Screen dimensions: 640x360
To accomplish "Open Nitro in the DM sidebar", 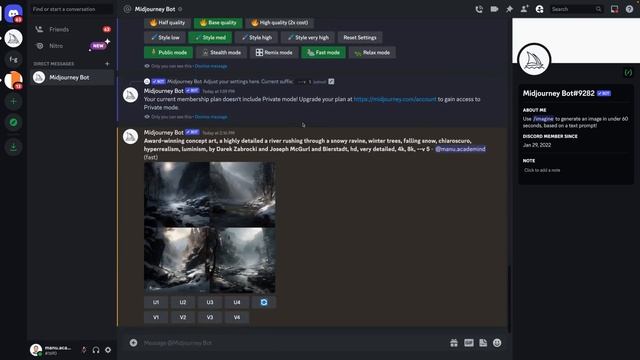I will click(x=72, y=46).
